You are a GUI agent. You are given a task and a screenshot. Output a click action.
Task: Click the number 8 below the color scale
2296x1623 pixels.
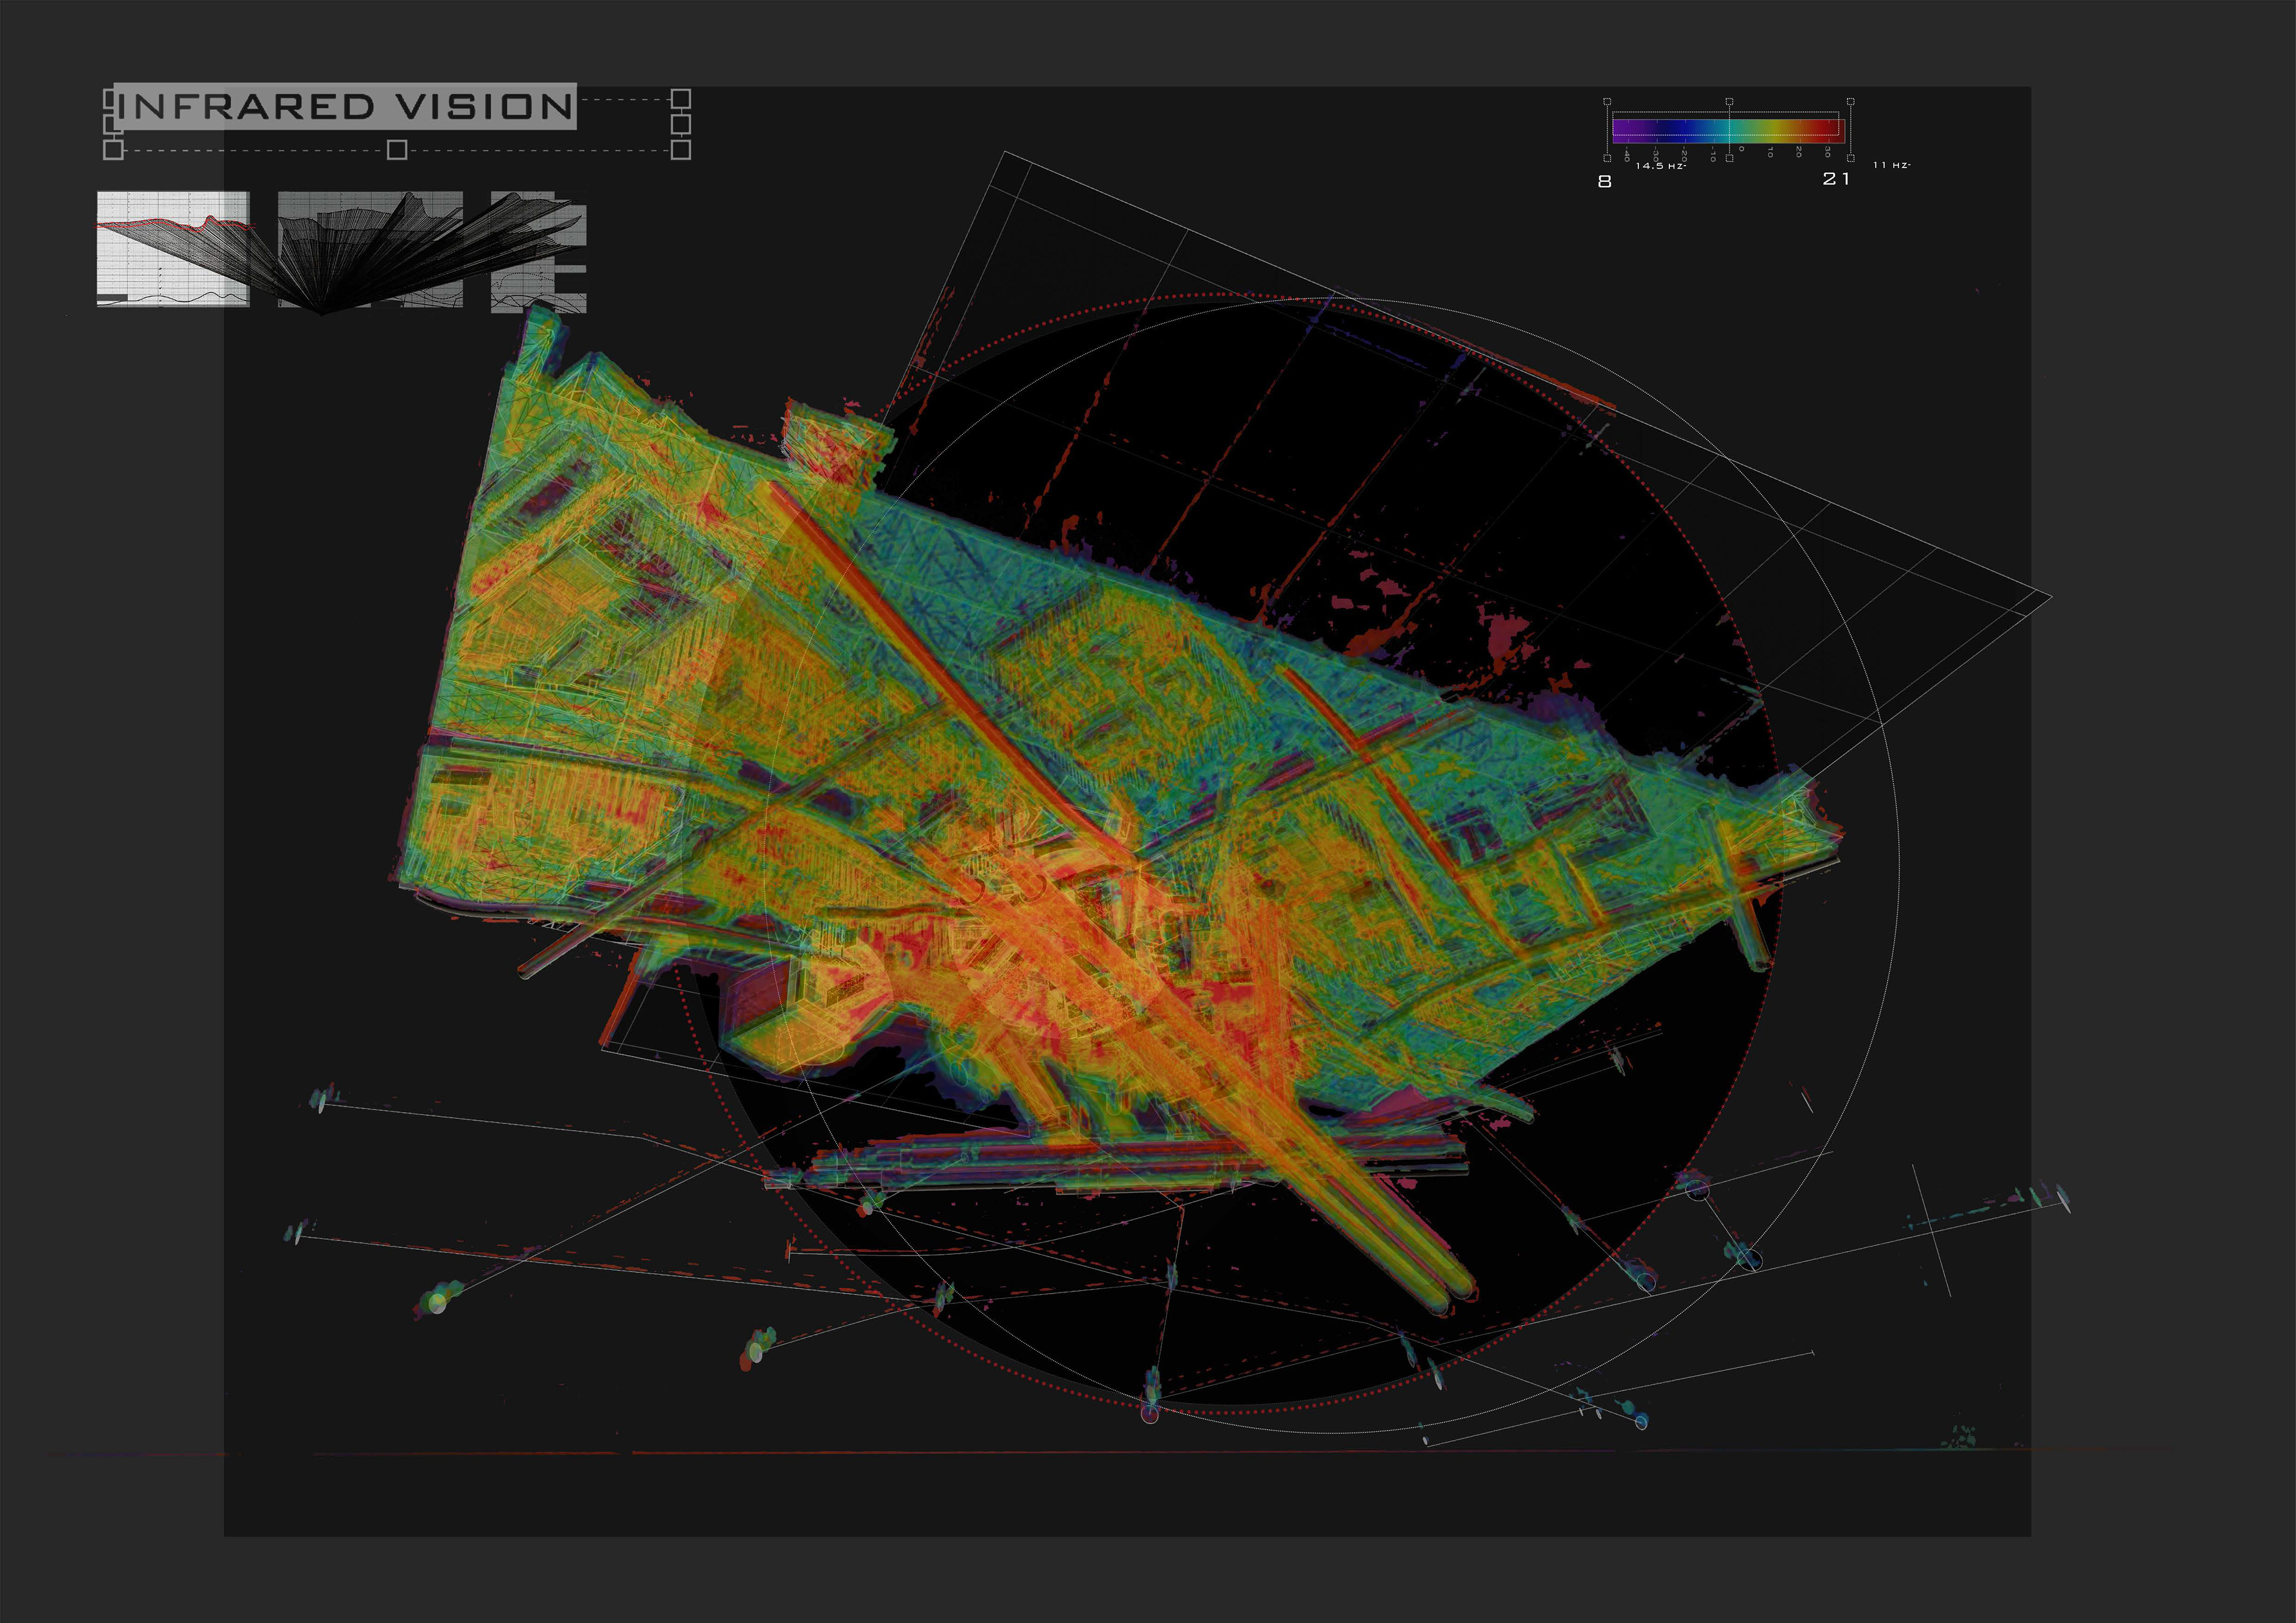pos(1605,182)
